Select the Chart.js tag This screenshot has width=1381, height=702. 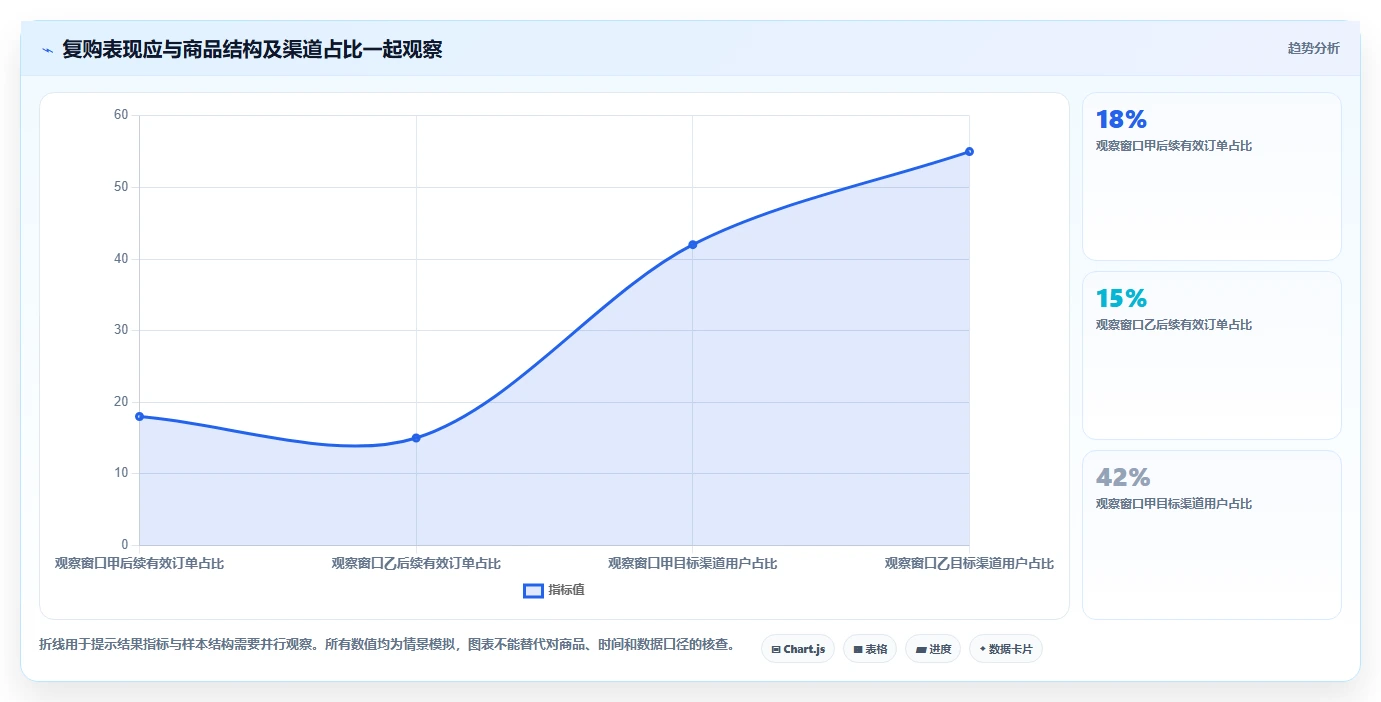pyautogui.click(x=798, y=649)
